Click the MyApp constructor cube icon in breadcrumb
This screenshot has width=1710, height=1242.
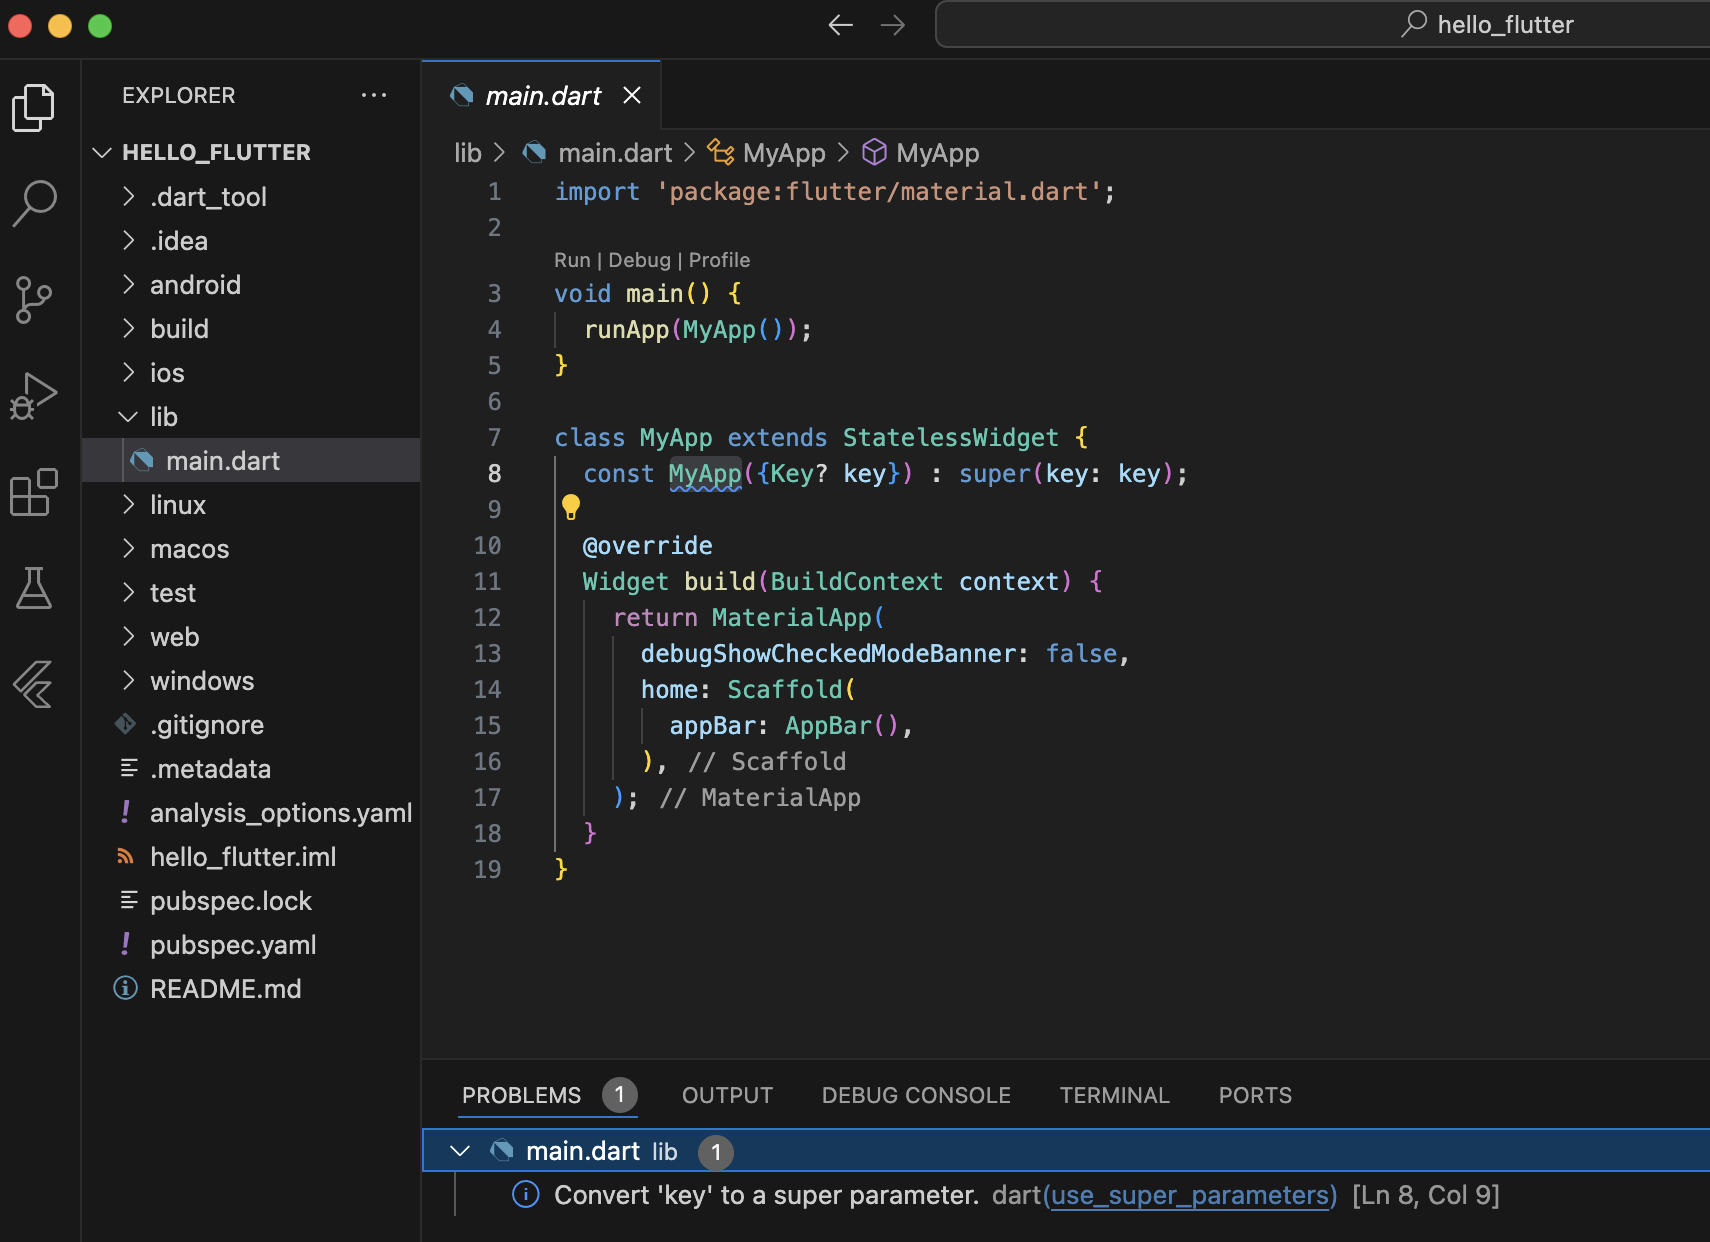[875, 152]
